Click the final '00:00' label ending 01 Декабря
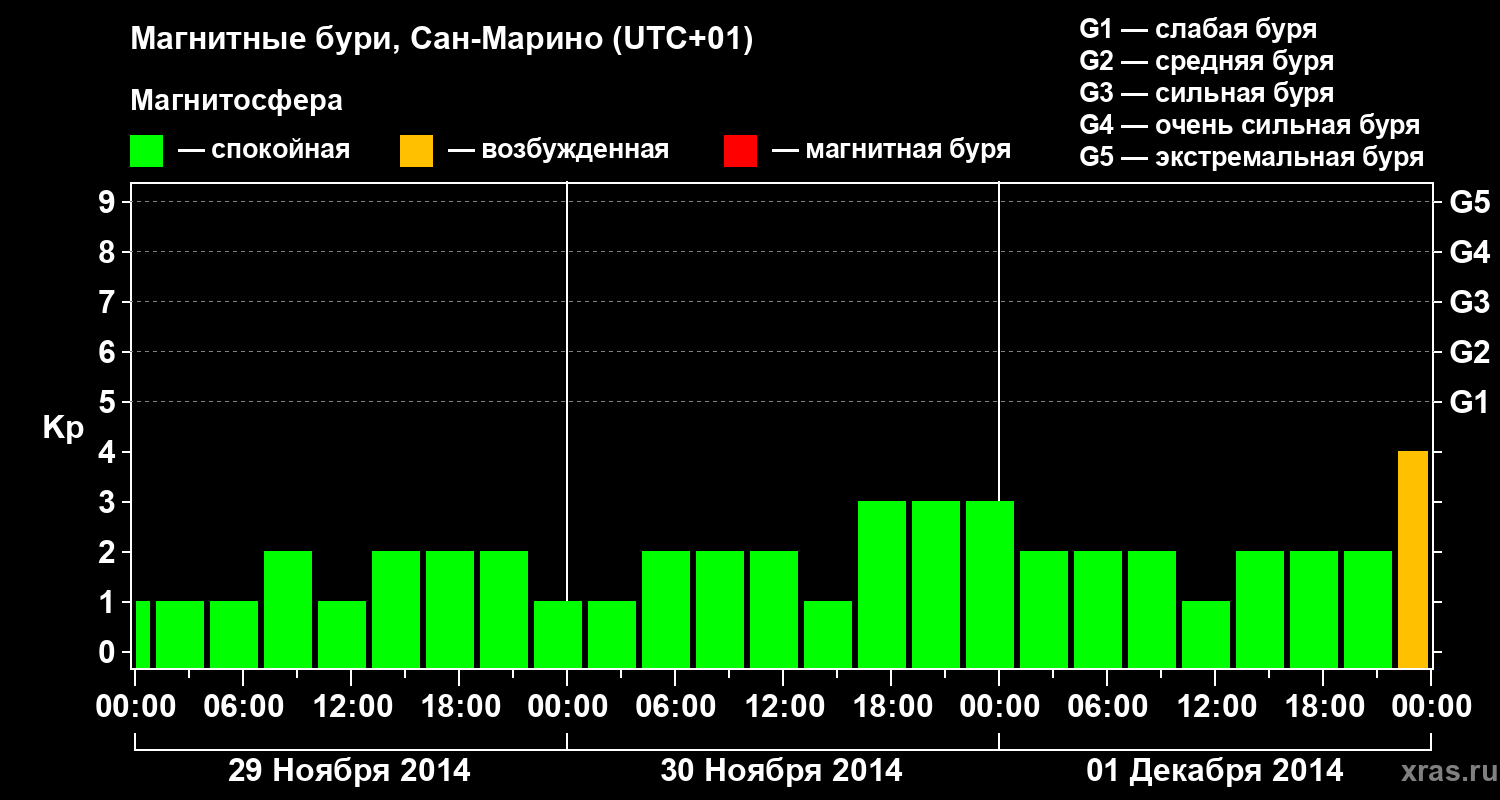The image size is (1500, 800). pos(1431,706)
